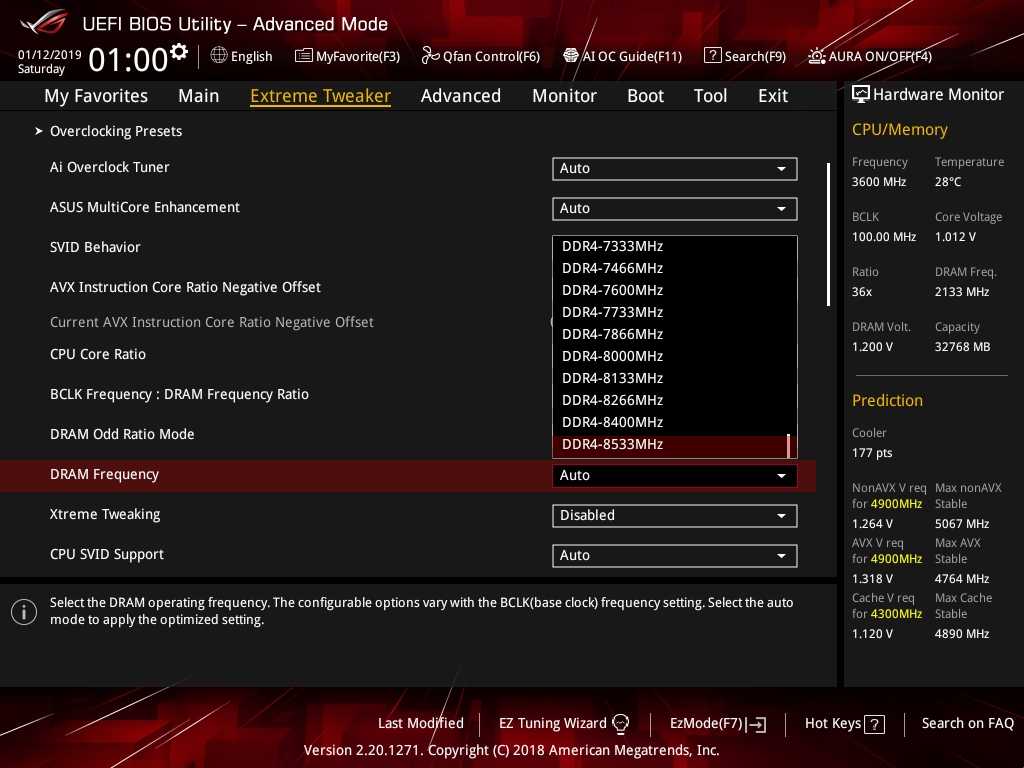Click the EZ Tuning Wizard bulb icon
The image size is (1024, 768).
(621, 724)
